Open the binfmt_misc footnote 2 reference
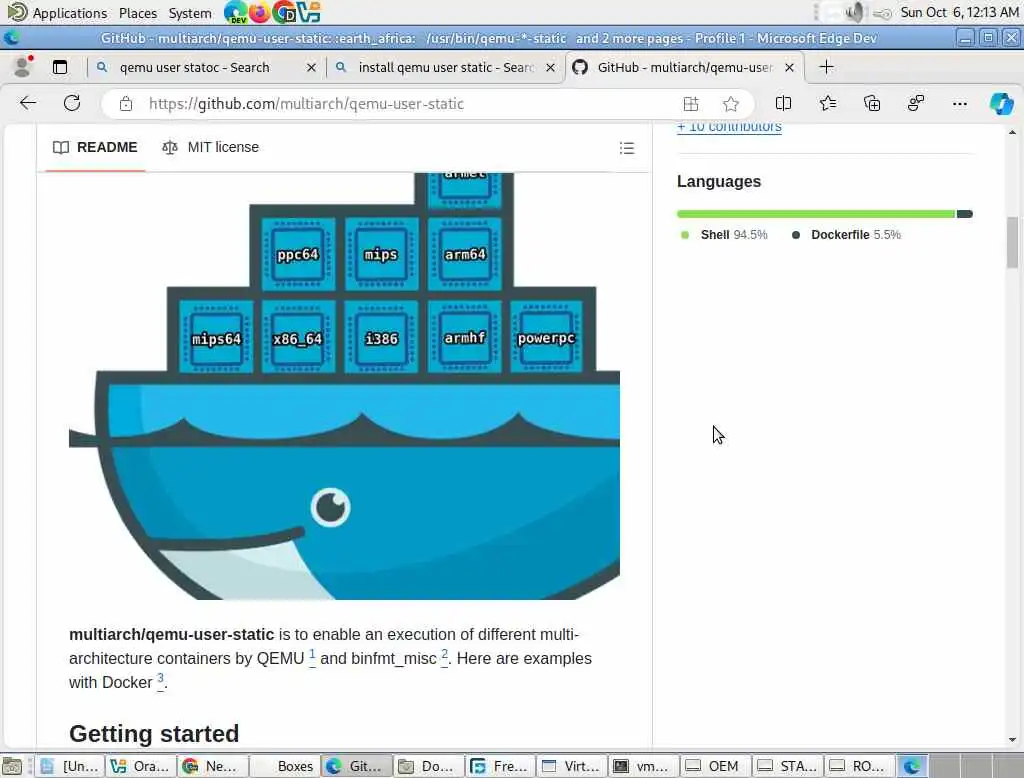Viewport: 1024px width, 778px height. [444, 655]
